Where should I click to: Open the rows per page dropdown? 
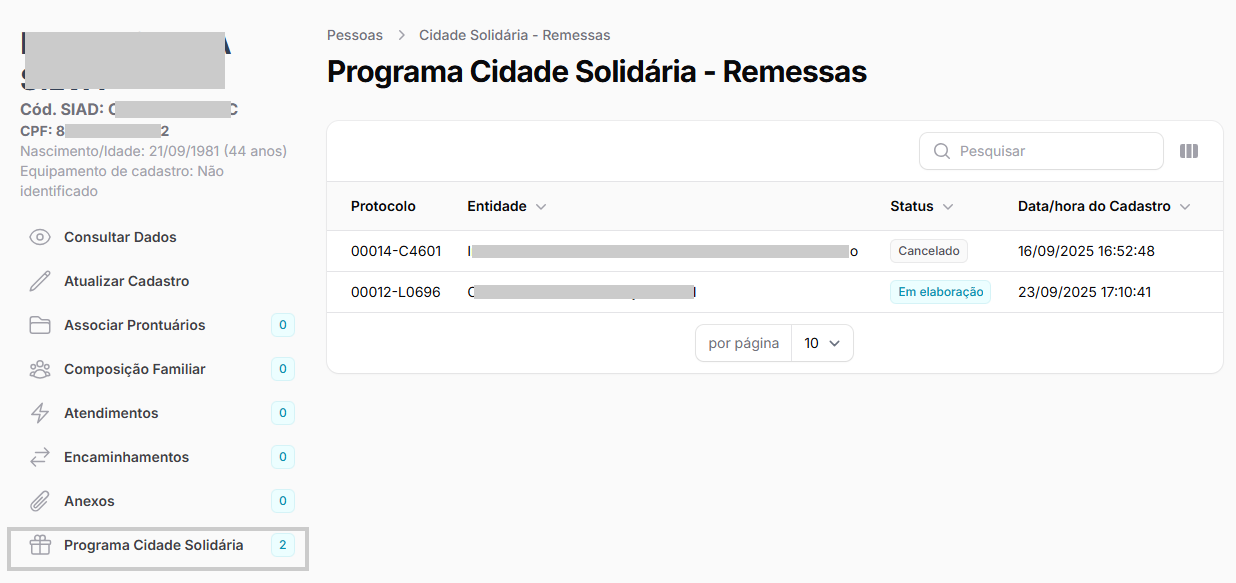point(822,343)
